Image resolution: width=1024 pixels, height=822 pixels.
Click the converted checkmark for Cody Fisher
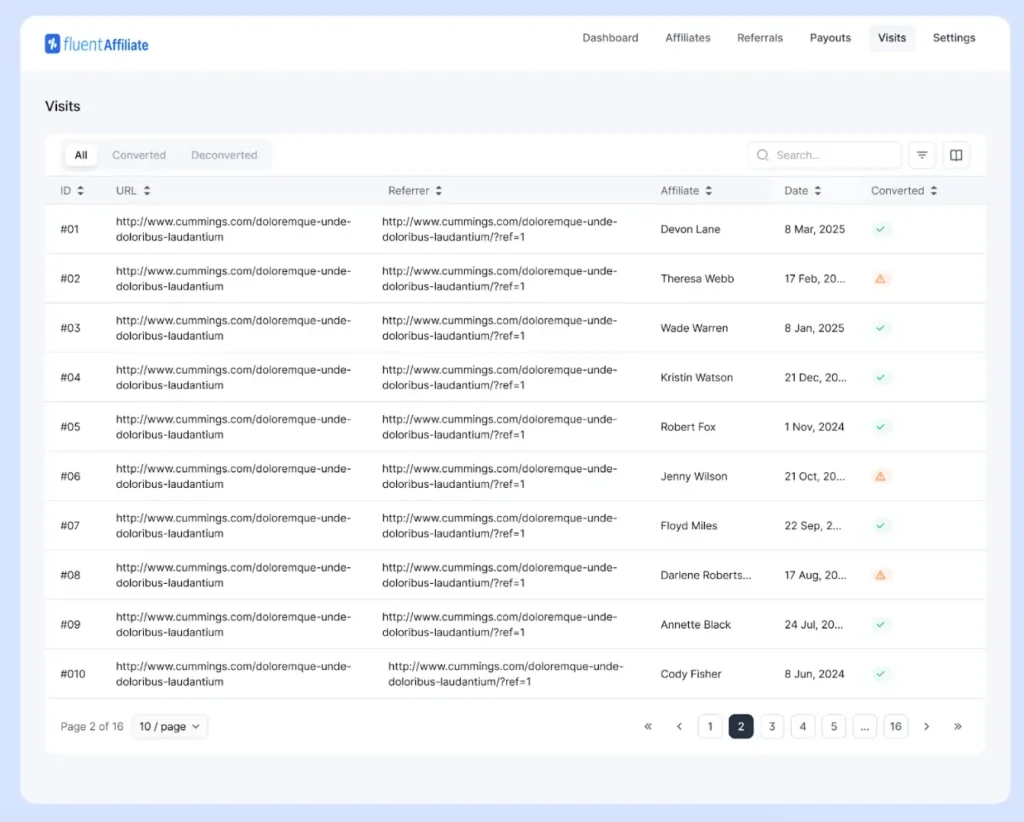click(x=880, y=674)
